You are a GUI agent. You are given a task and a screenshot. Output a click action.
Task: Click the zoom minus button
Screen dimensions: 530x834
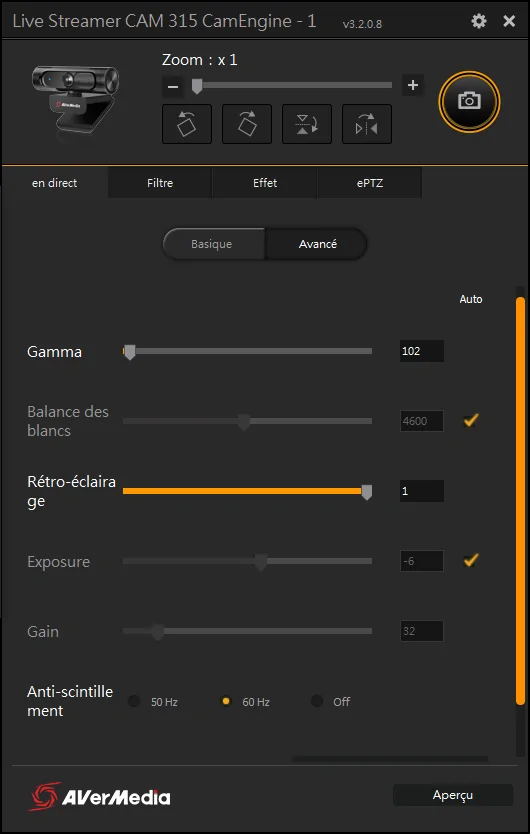coord(173,86)
